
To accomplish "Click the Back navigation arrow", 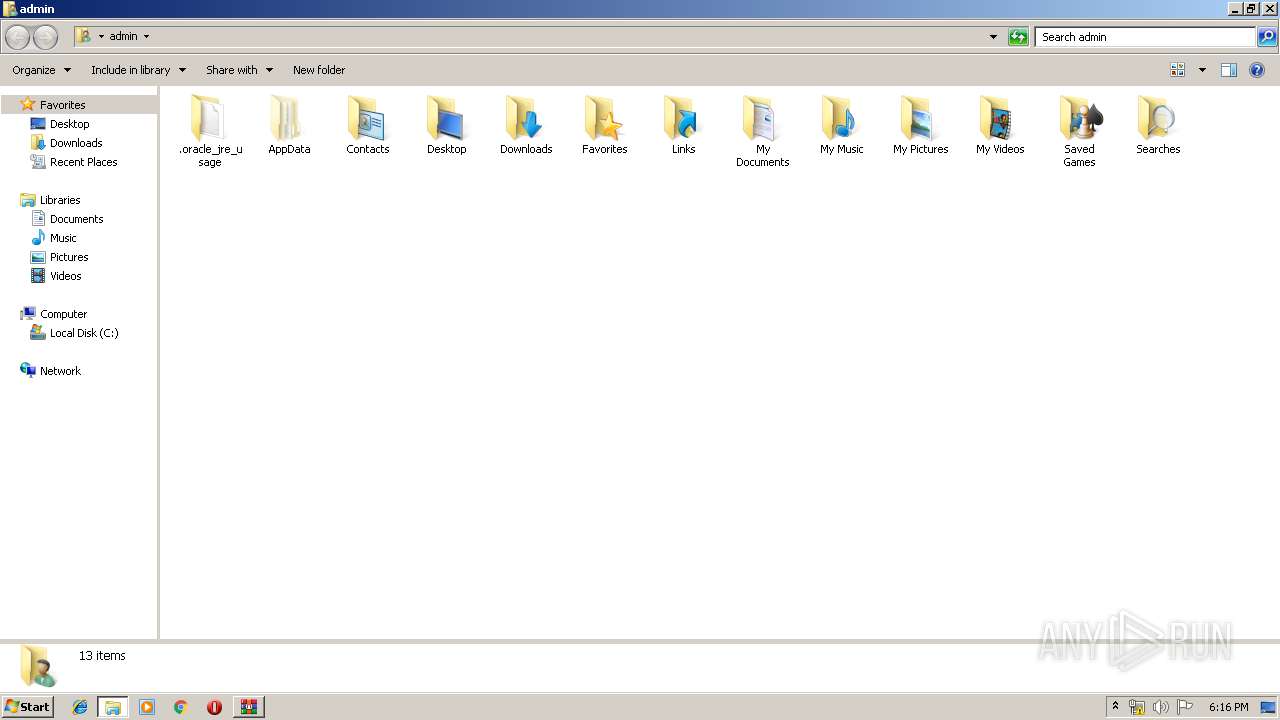I will point(17,37).
